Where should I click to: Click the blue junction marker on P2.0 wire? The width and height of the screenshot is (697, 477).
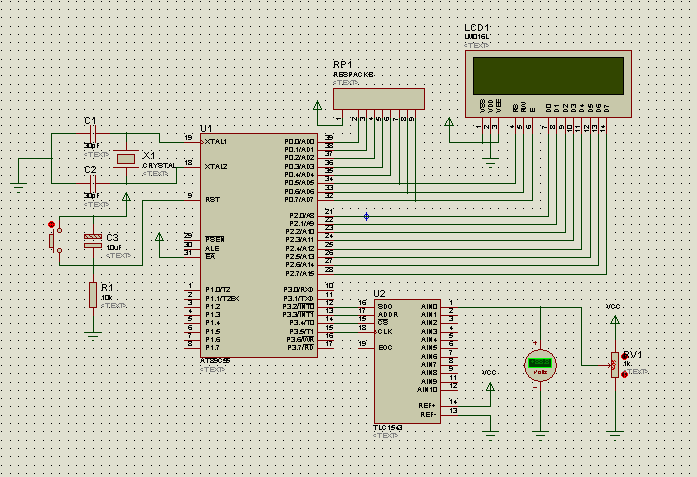click(366, 216)
